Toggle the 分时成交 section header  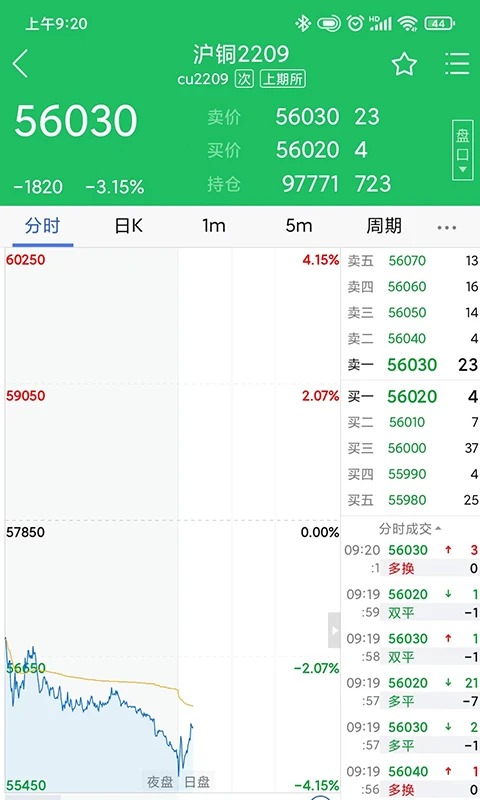(410, 529)
